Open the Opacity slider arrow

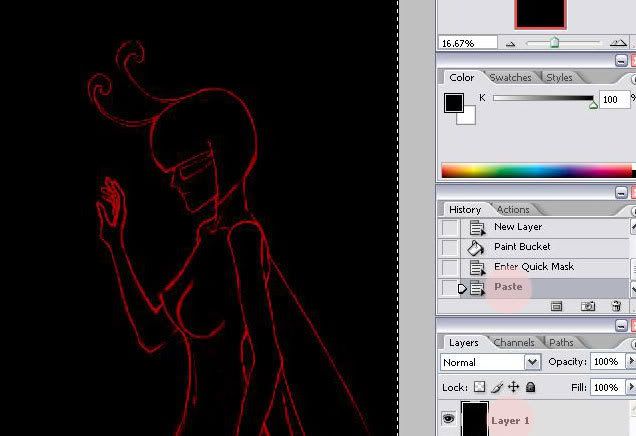click(x=631, y=361)
